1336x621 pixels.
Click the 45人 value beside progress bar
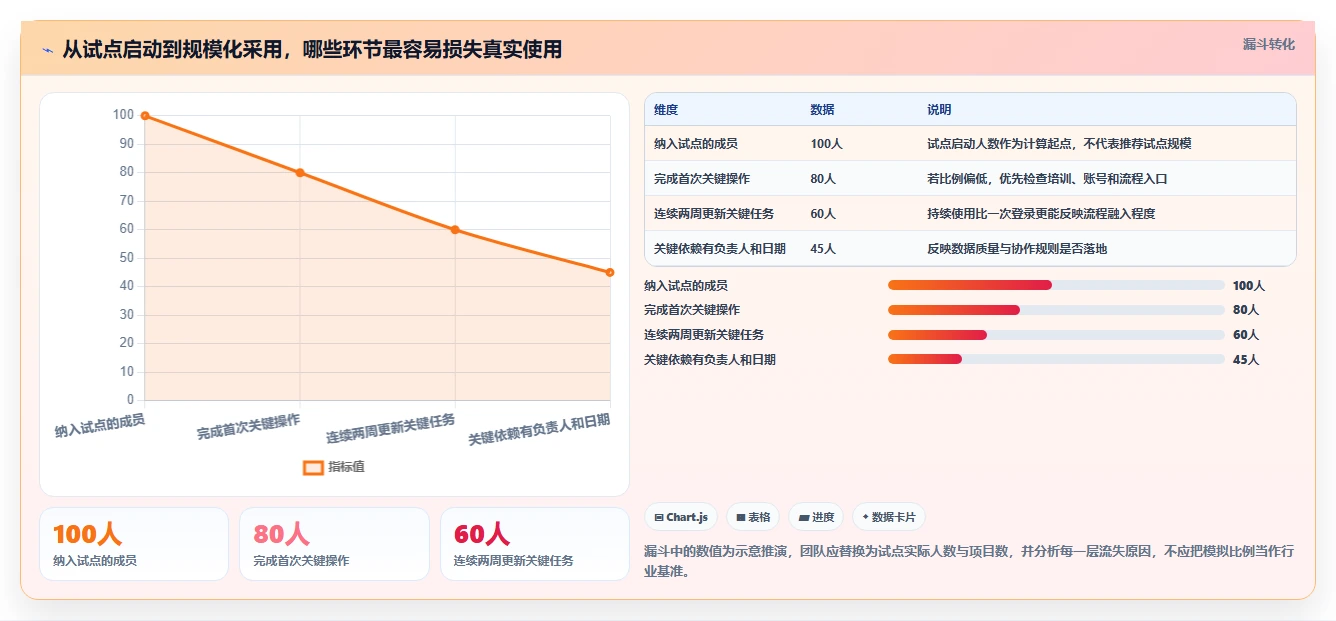click(1246, 360)
